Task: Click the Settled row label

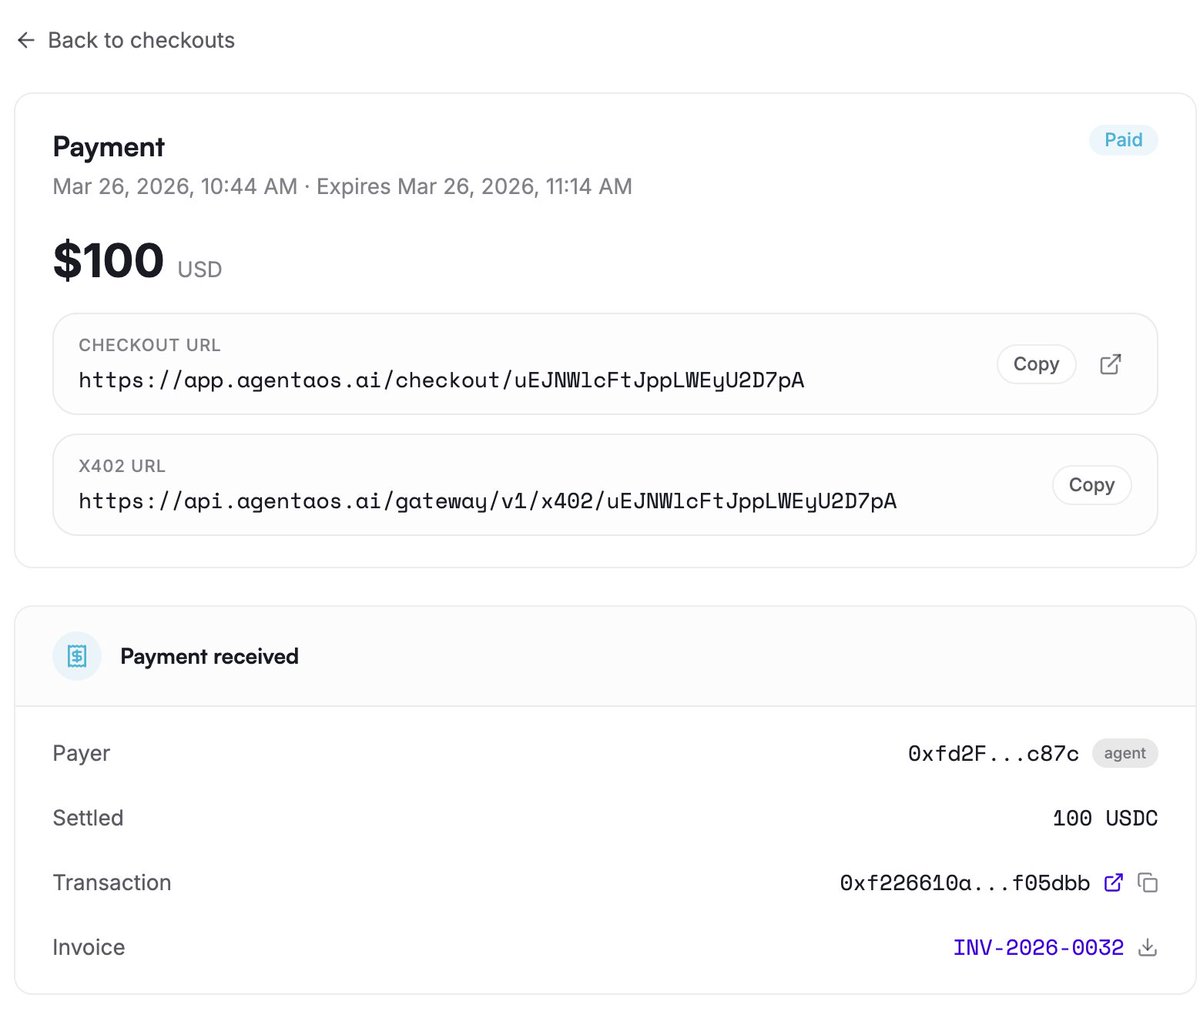Action: [x=88, y=818]
